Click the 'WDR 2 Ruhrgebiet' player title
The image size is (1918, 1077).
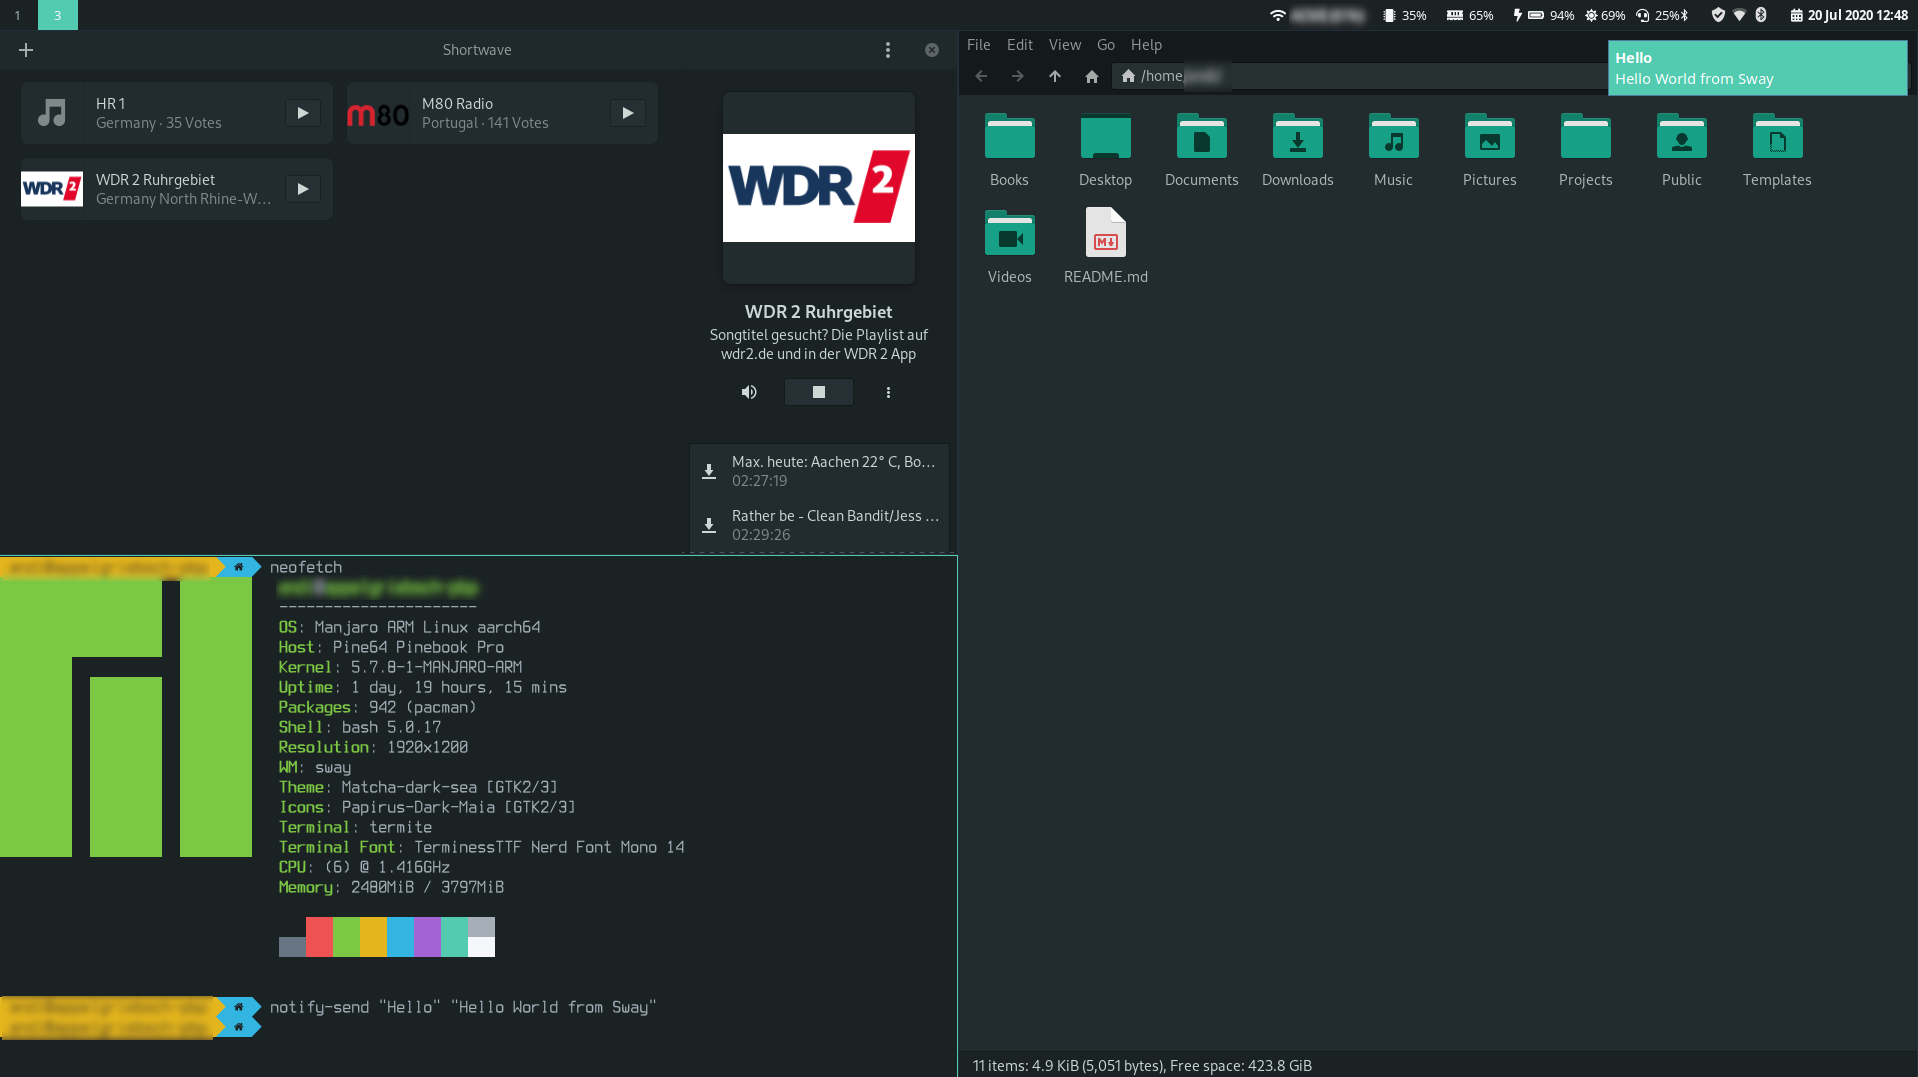point(818,312)
